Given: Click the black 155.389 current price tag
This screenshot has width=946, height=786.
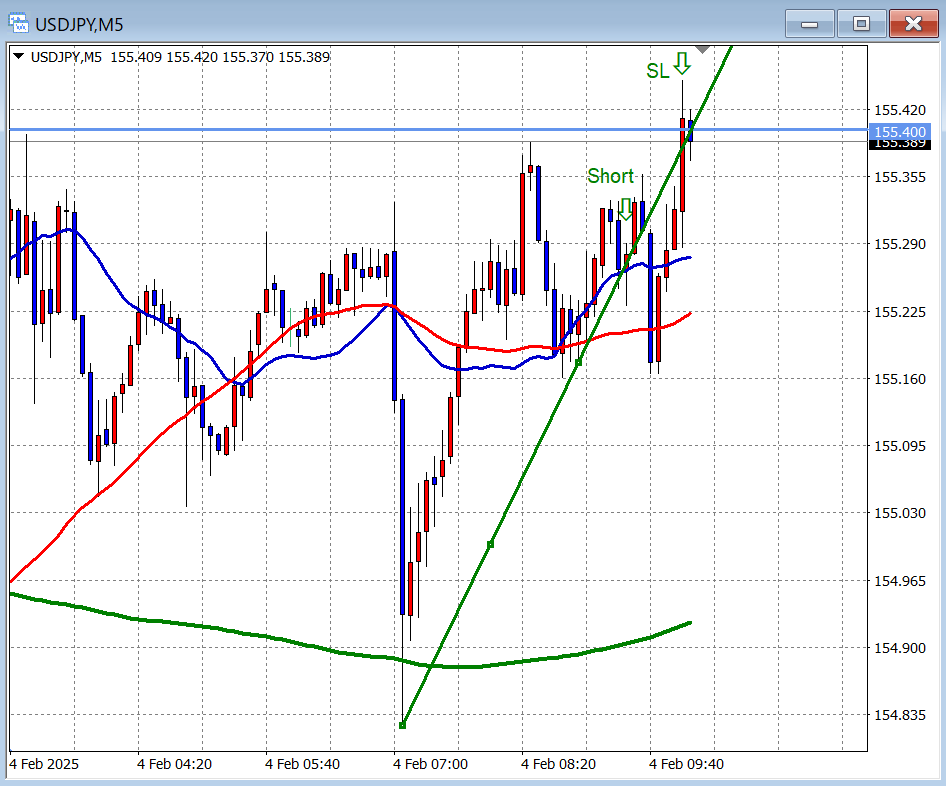Looking at the screenshot, I should pos(900,145).
